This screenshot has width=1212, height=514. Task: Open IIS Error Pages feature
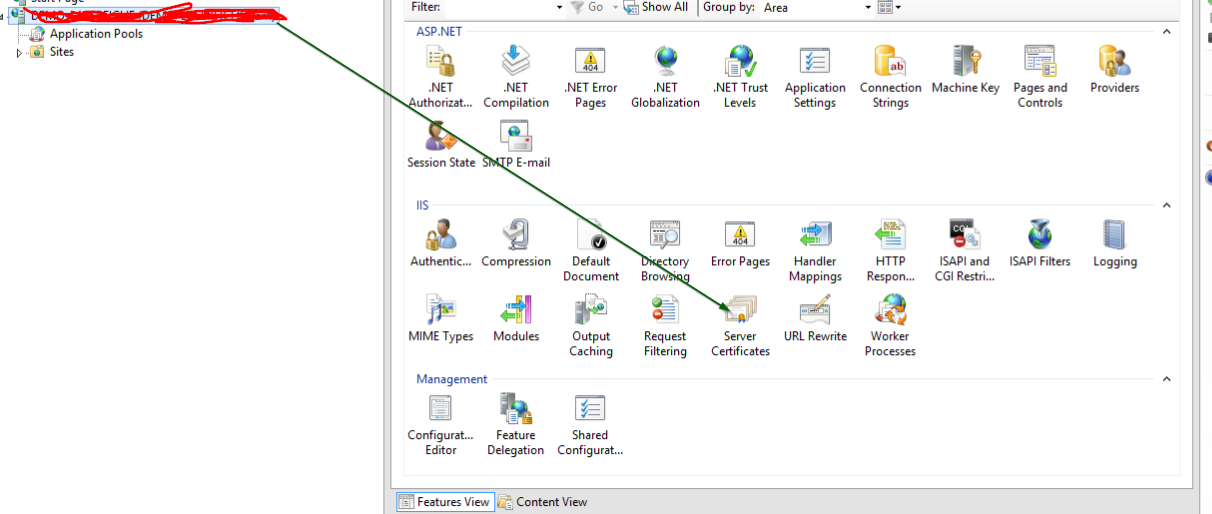pyautogui.click(x=740, y=244)
